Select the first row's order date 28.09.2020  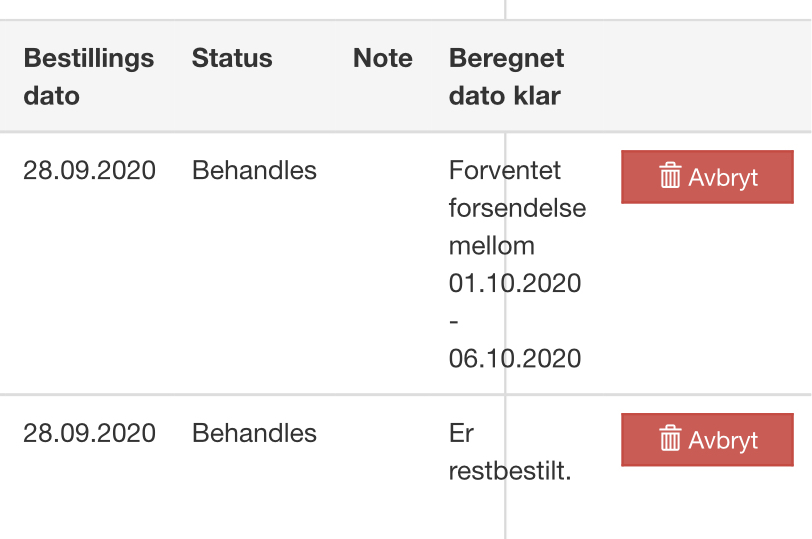tap(90, 170)
